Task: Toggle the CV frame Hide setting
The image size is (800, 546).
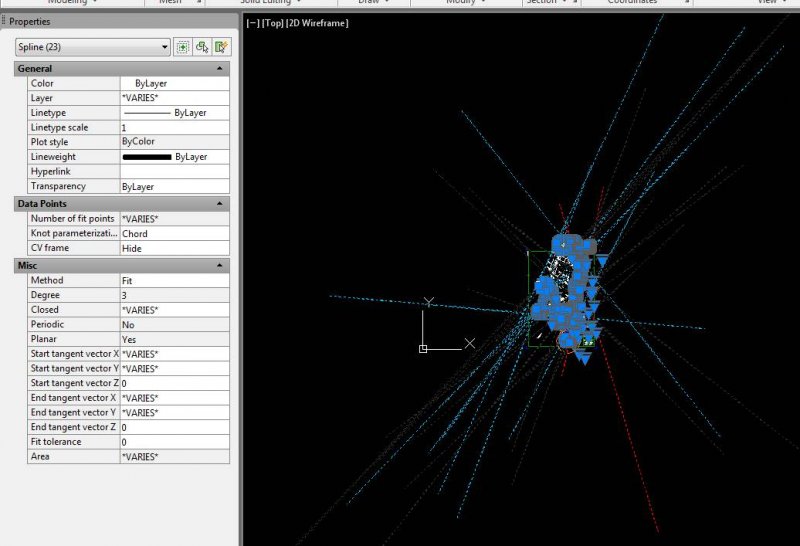Action: (x=174, y=248)
